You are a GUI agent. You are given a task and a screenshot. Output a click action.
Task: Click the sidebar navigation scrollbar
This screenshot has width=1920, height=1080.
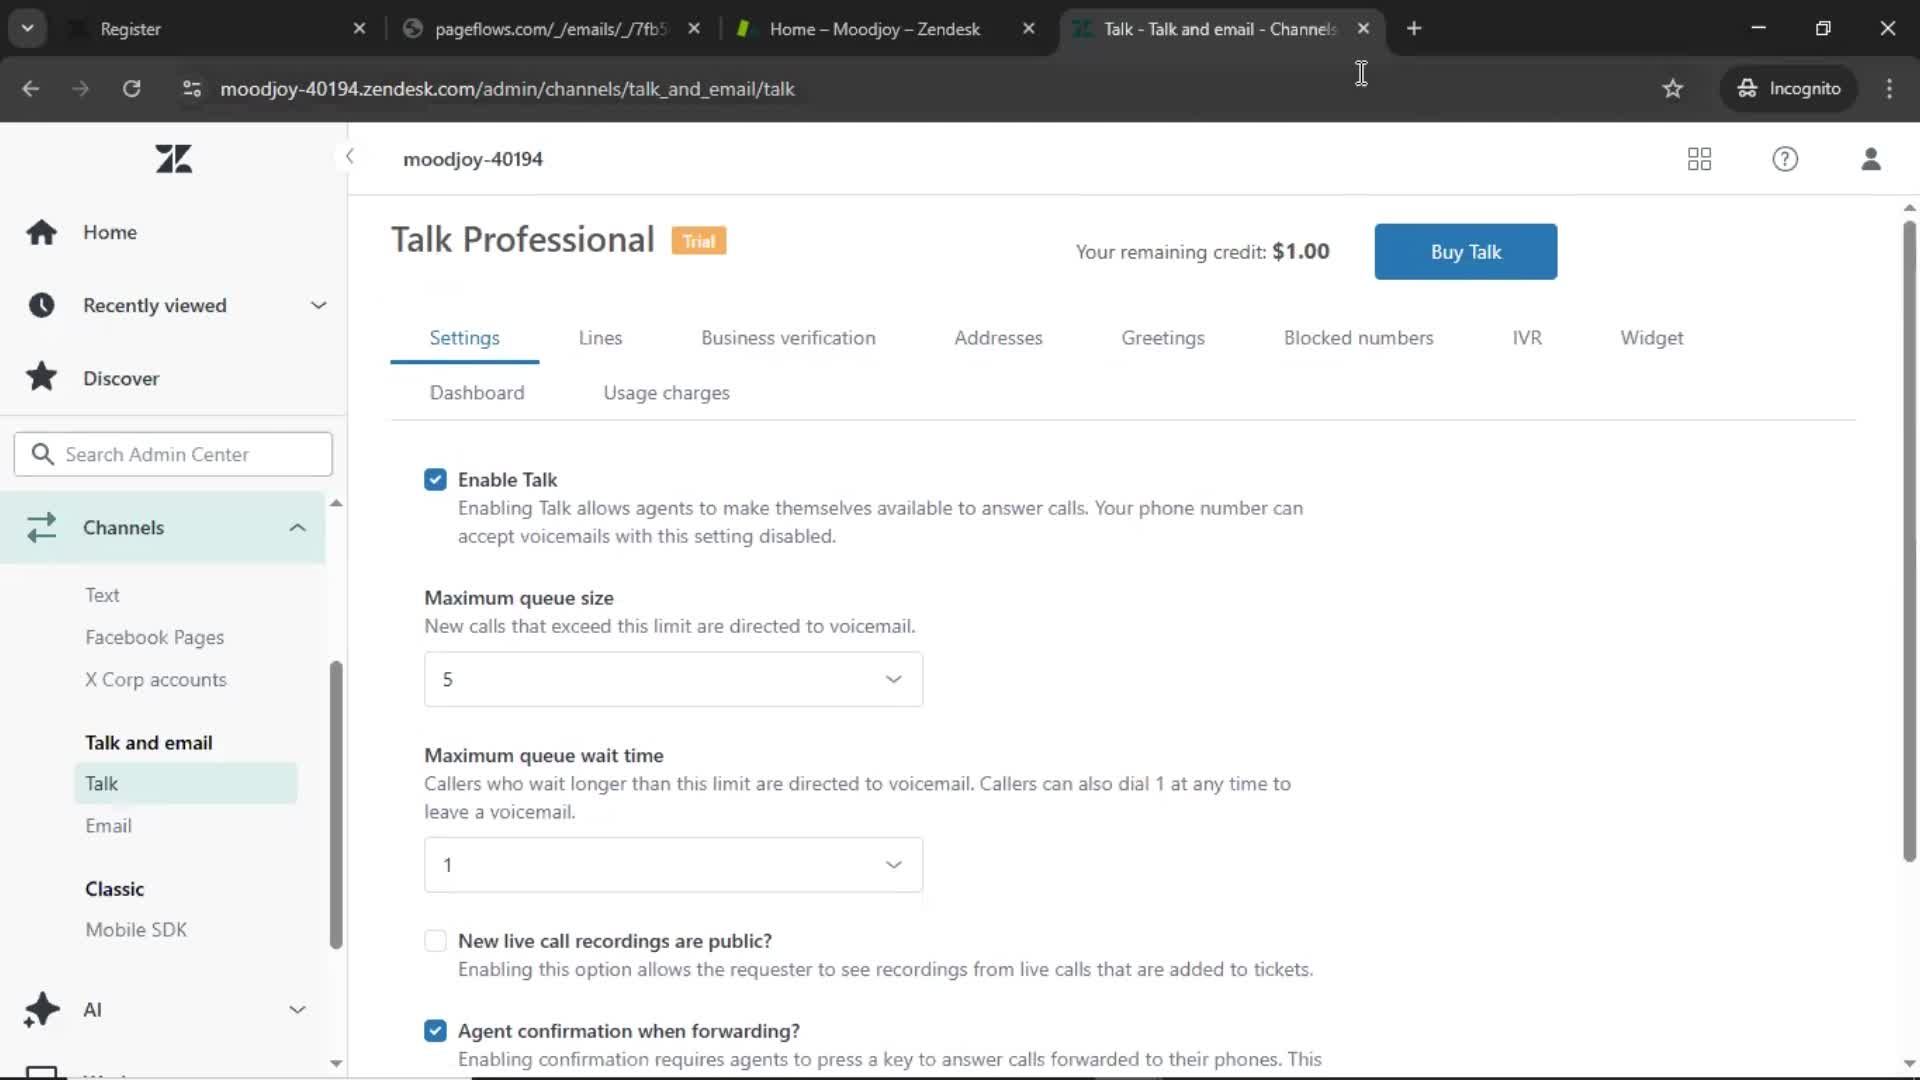tap(336, 805)
